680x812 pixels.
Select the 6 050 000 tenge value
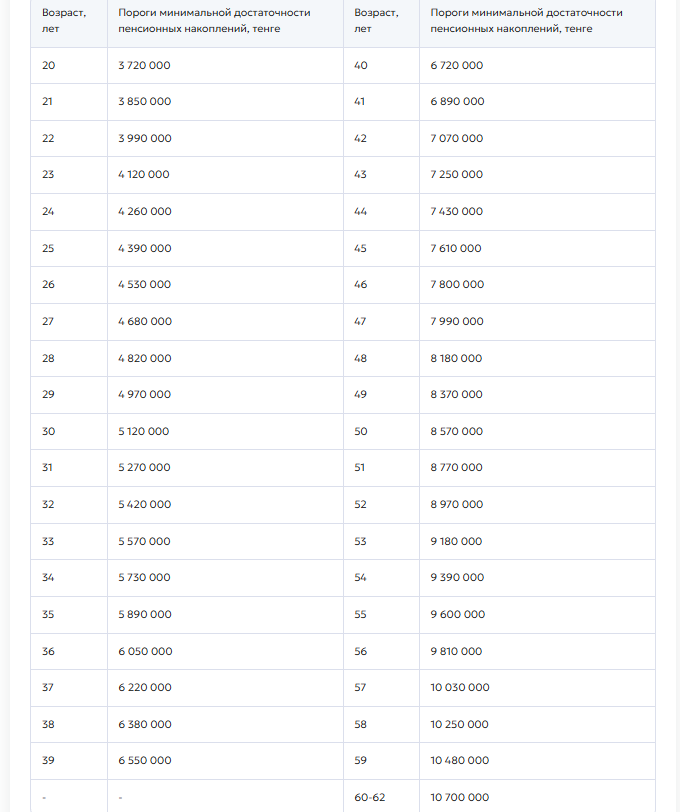145,651
